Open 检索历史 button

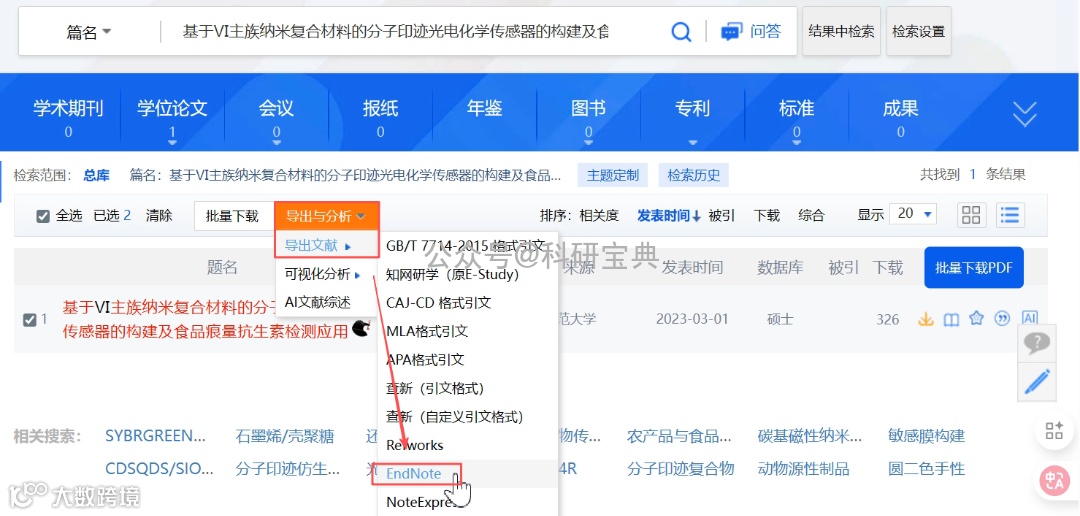(694, 175)
